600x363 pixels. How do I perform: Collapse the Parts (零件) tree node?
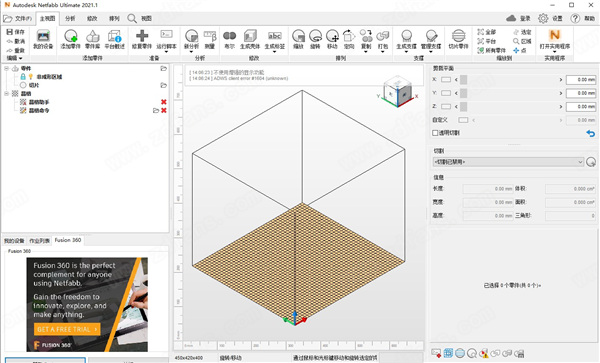(x=7, y=68)
